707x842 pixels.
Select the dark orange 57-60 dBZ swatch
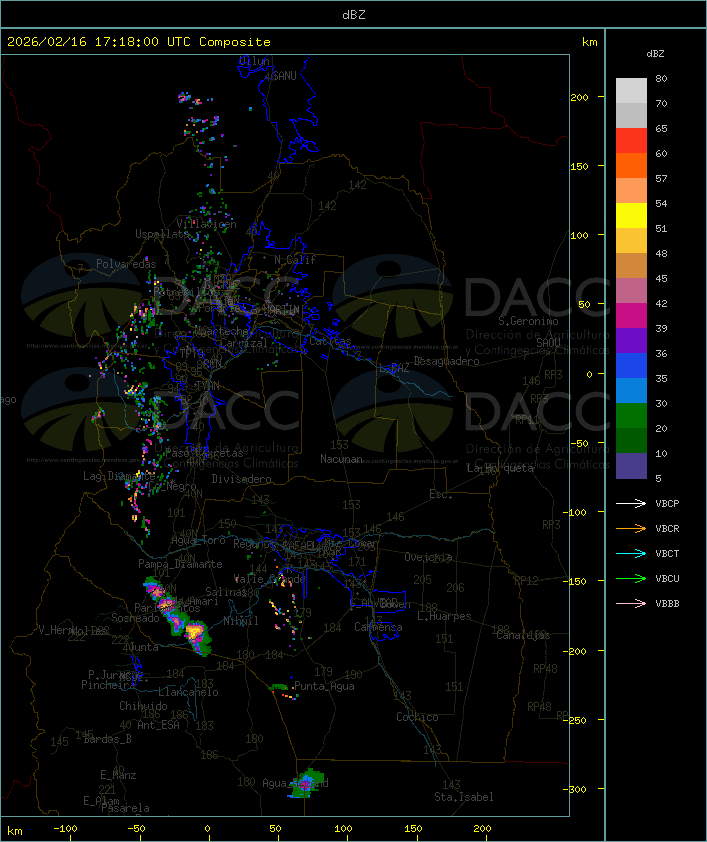point(631,166)
